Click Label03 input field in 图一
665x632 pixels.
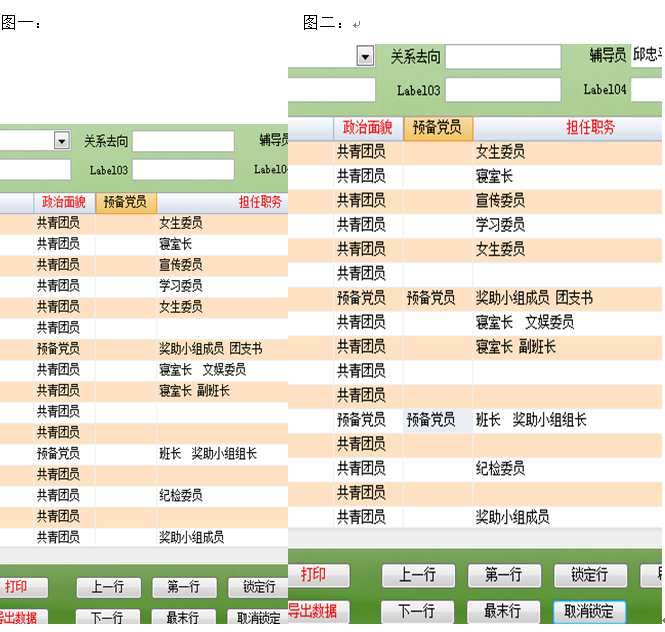tap(183, 170)
